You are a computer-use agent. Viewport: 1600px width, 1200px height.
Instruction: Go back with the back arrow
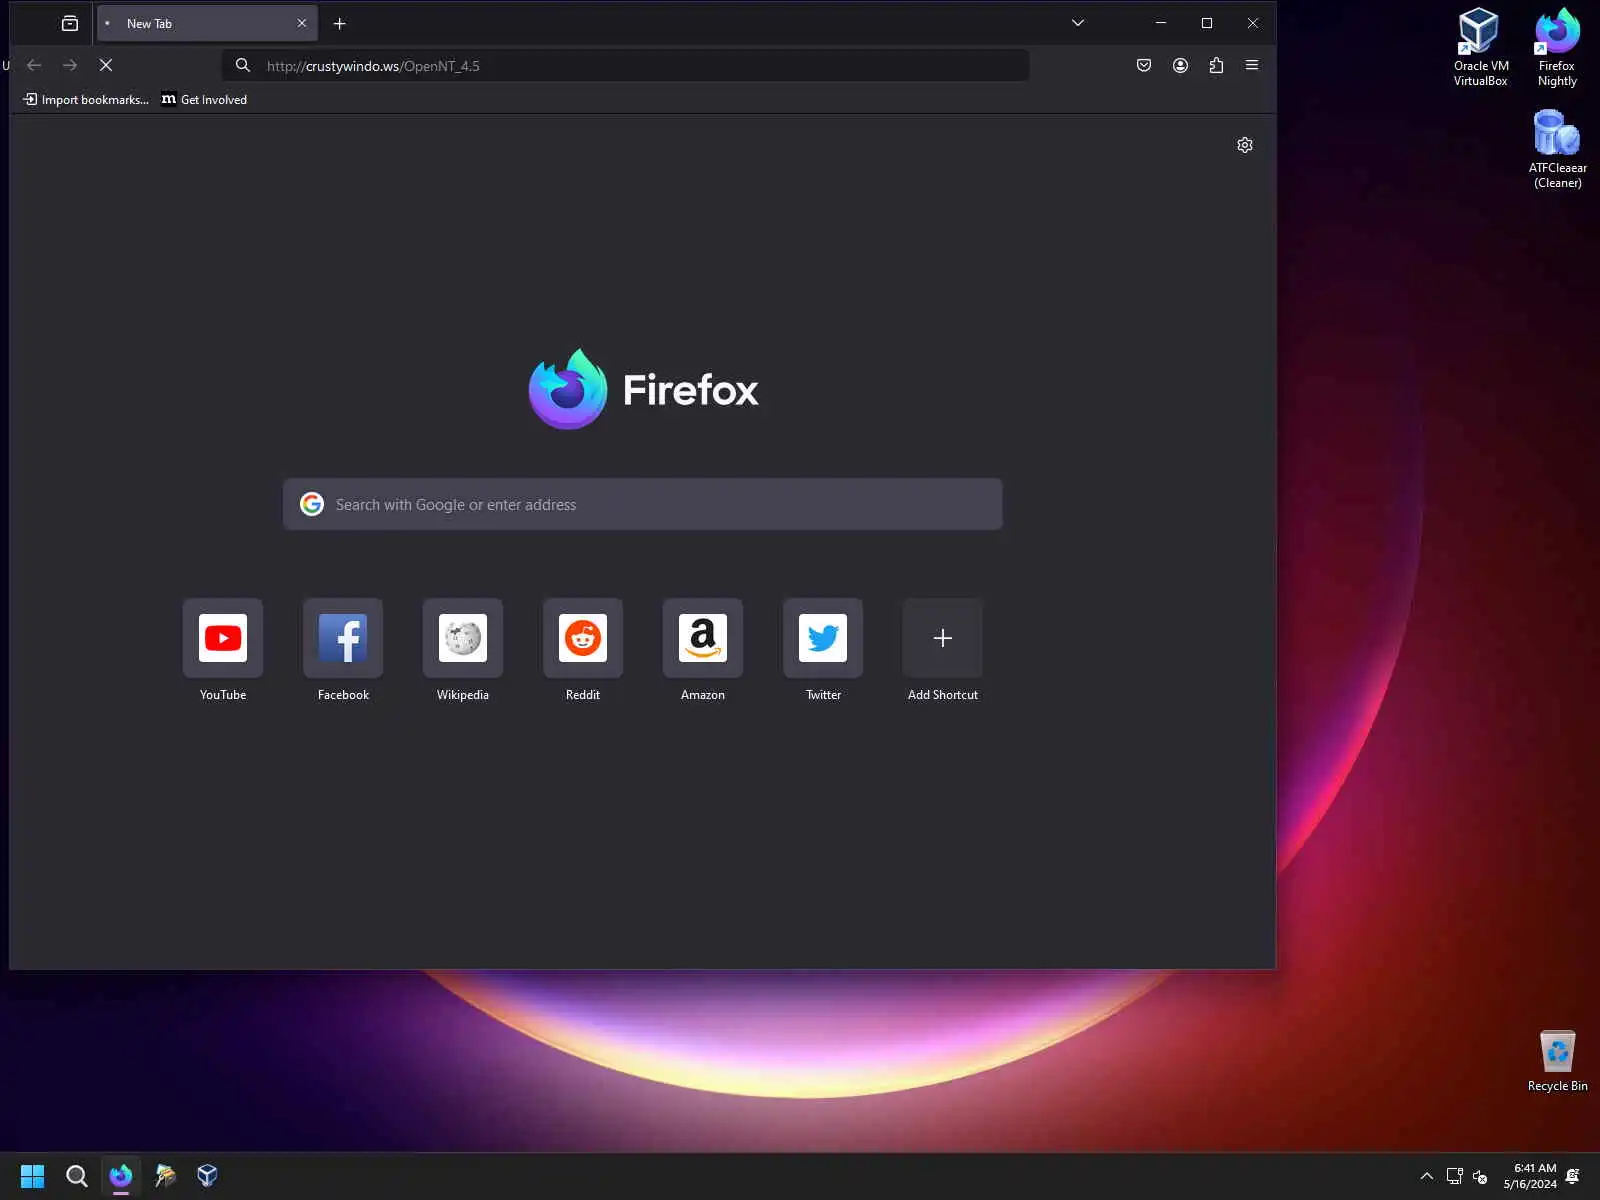(34, 65)
